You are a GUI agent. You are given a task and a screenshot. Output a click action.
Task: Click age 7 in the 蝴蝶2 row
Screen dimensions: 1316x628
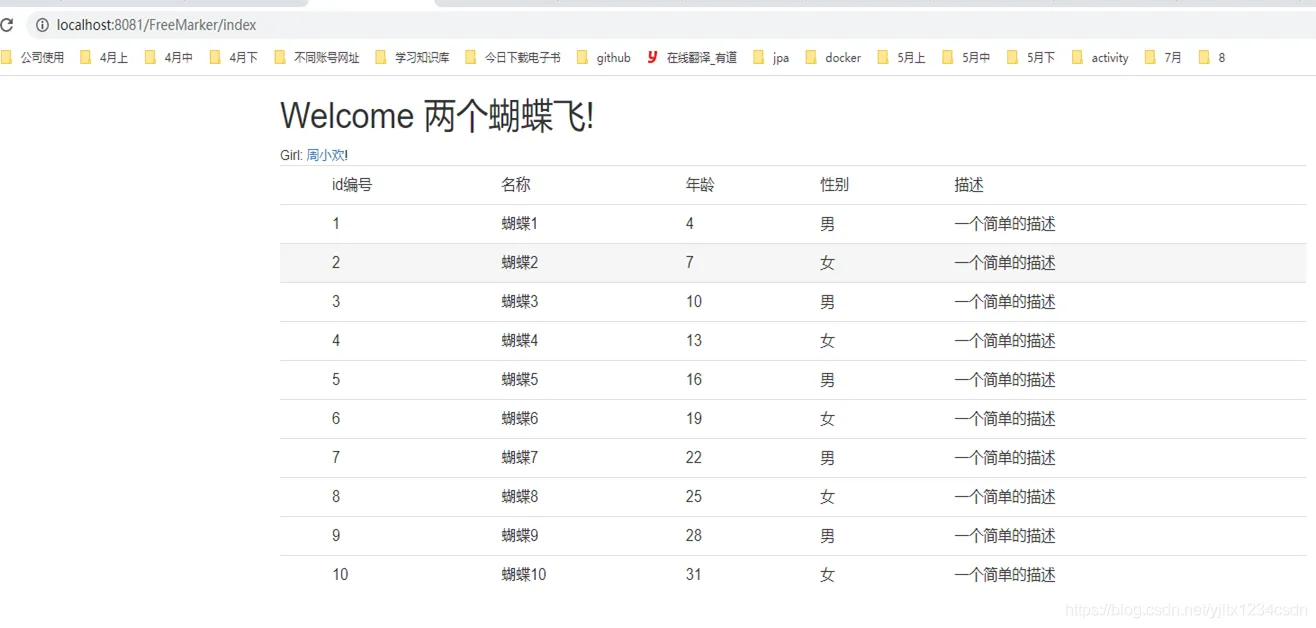coord(690,263)
